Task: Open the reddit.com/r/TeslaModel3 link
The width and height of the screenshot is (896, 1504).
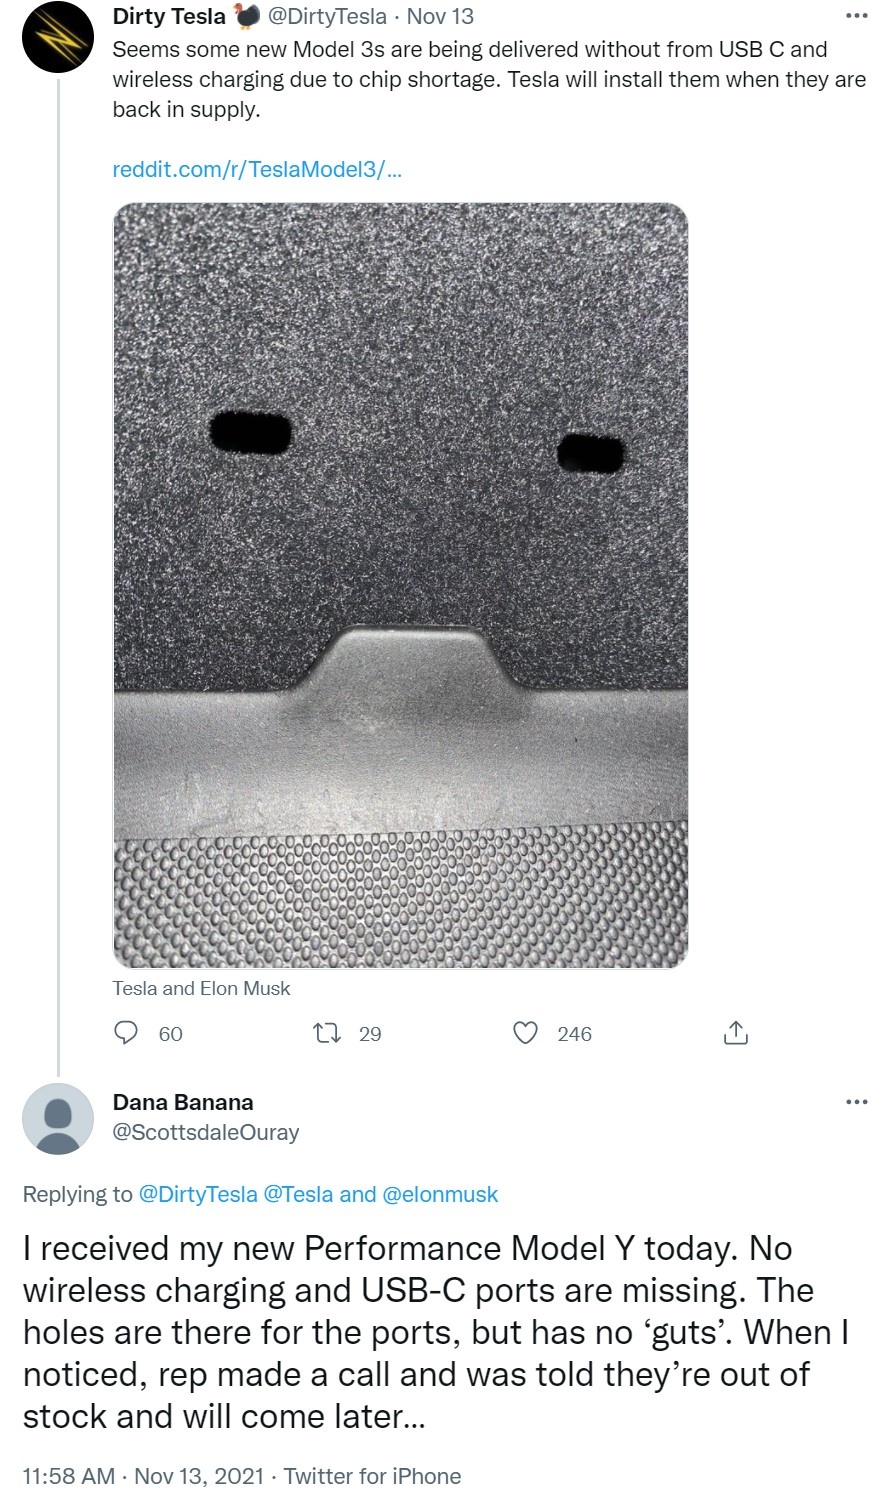Action: [257, 169]
